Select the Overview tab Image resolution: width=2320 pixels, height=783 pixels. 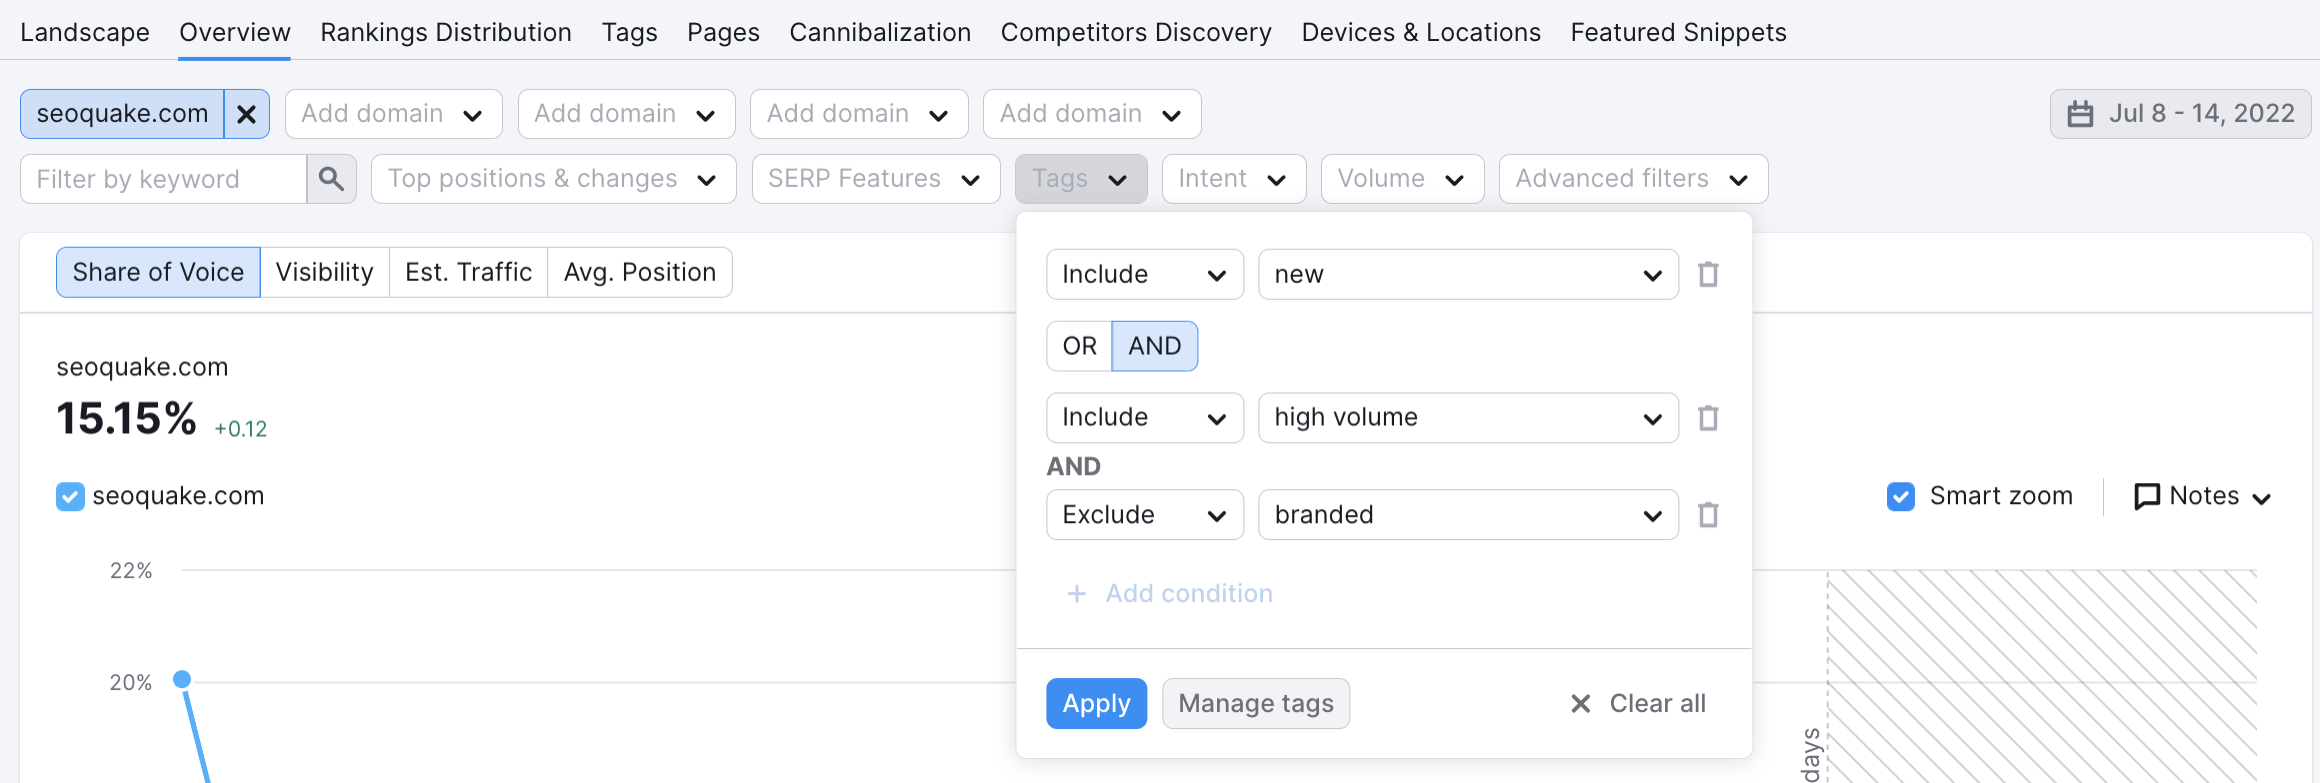click(x=235, y=32)
